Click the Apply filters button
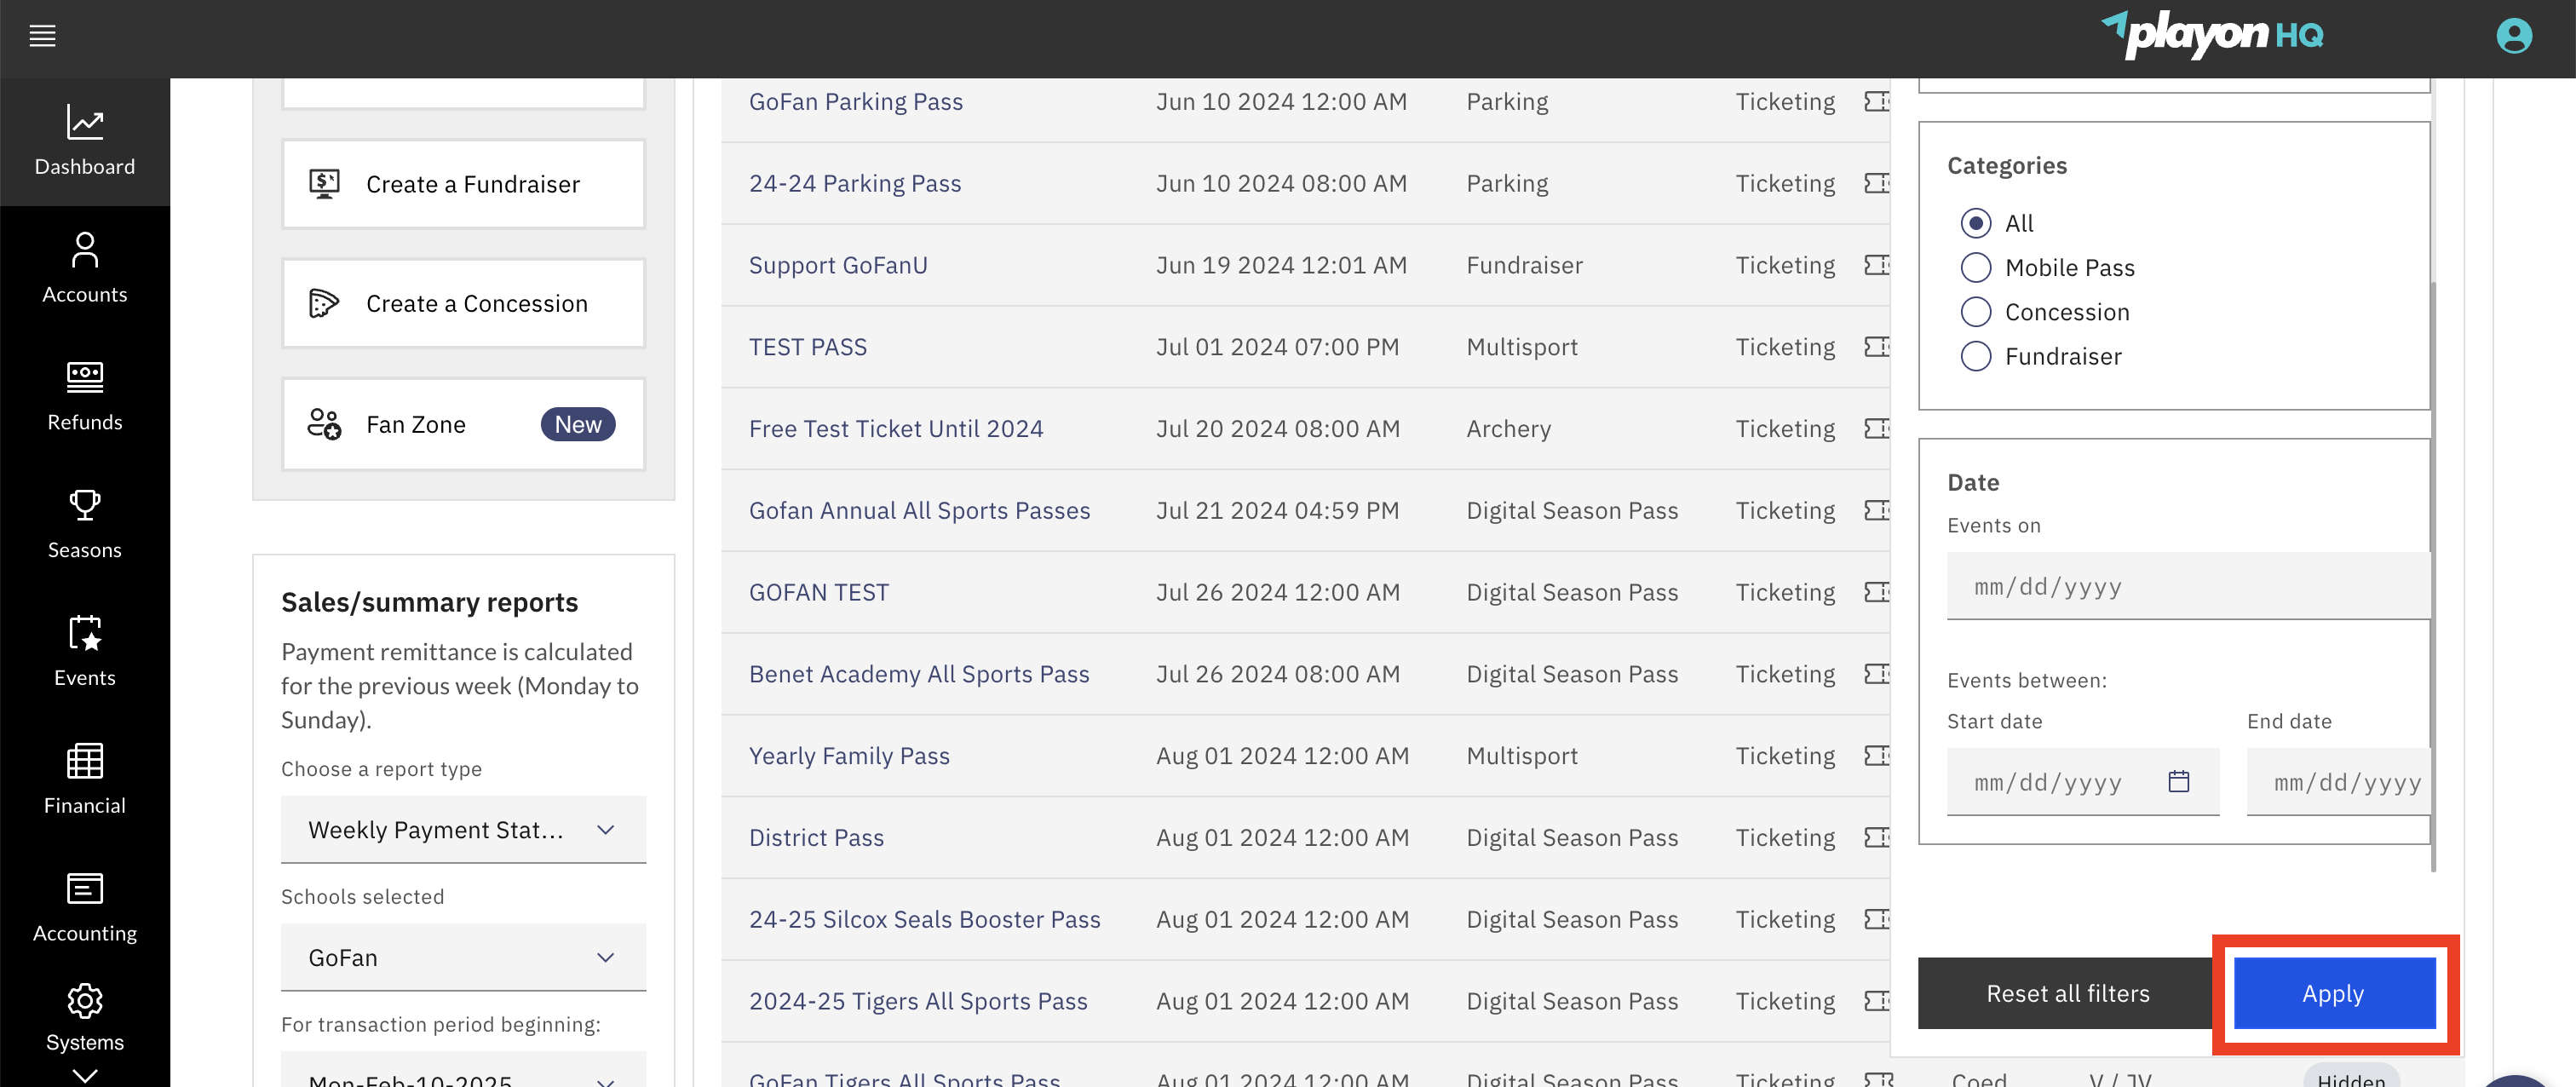2576x1087 pixels. pos(2334,994)
